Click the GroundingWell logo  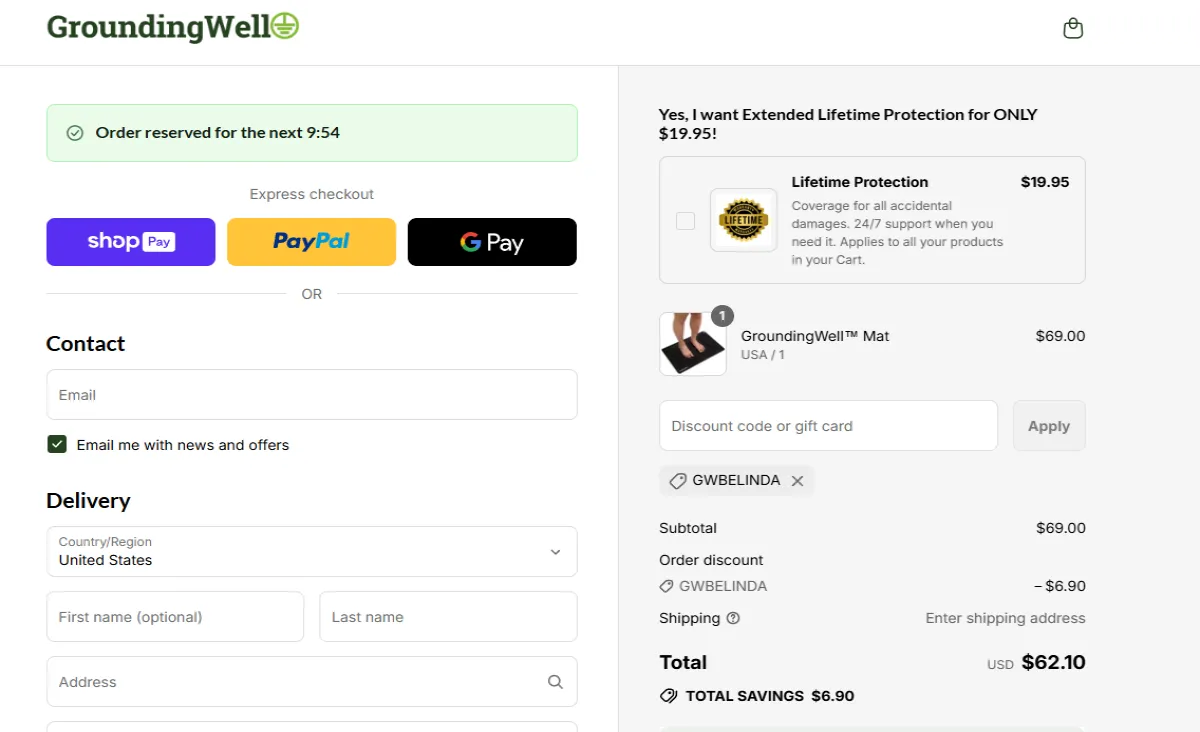(x=160, y=27)
